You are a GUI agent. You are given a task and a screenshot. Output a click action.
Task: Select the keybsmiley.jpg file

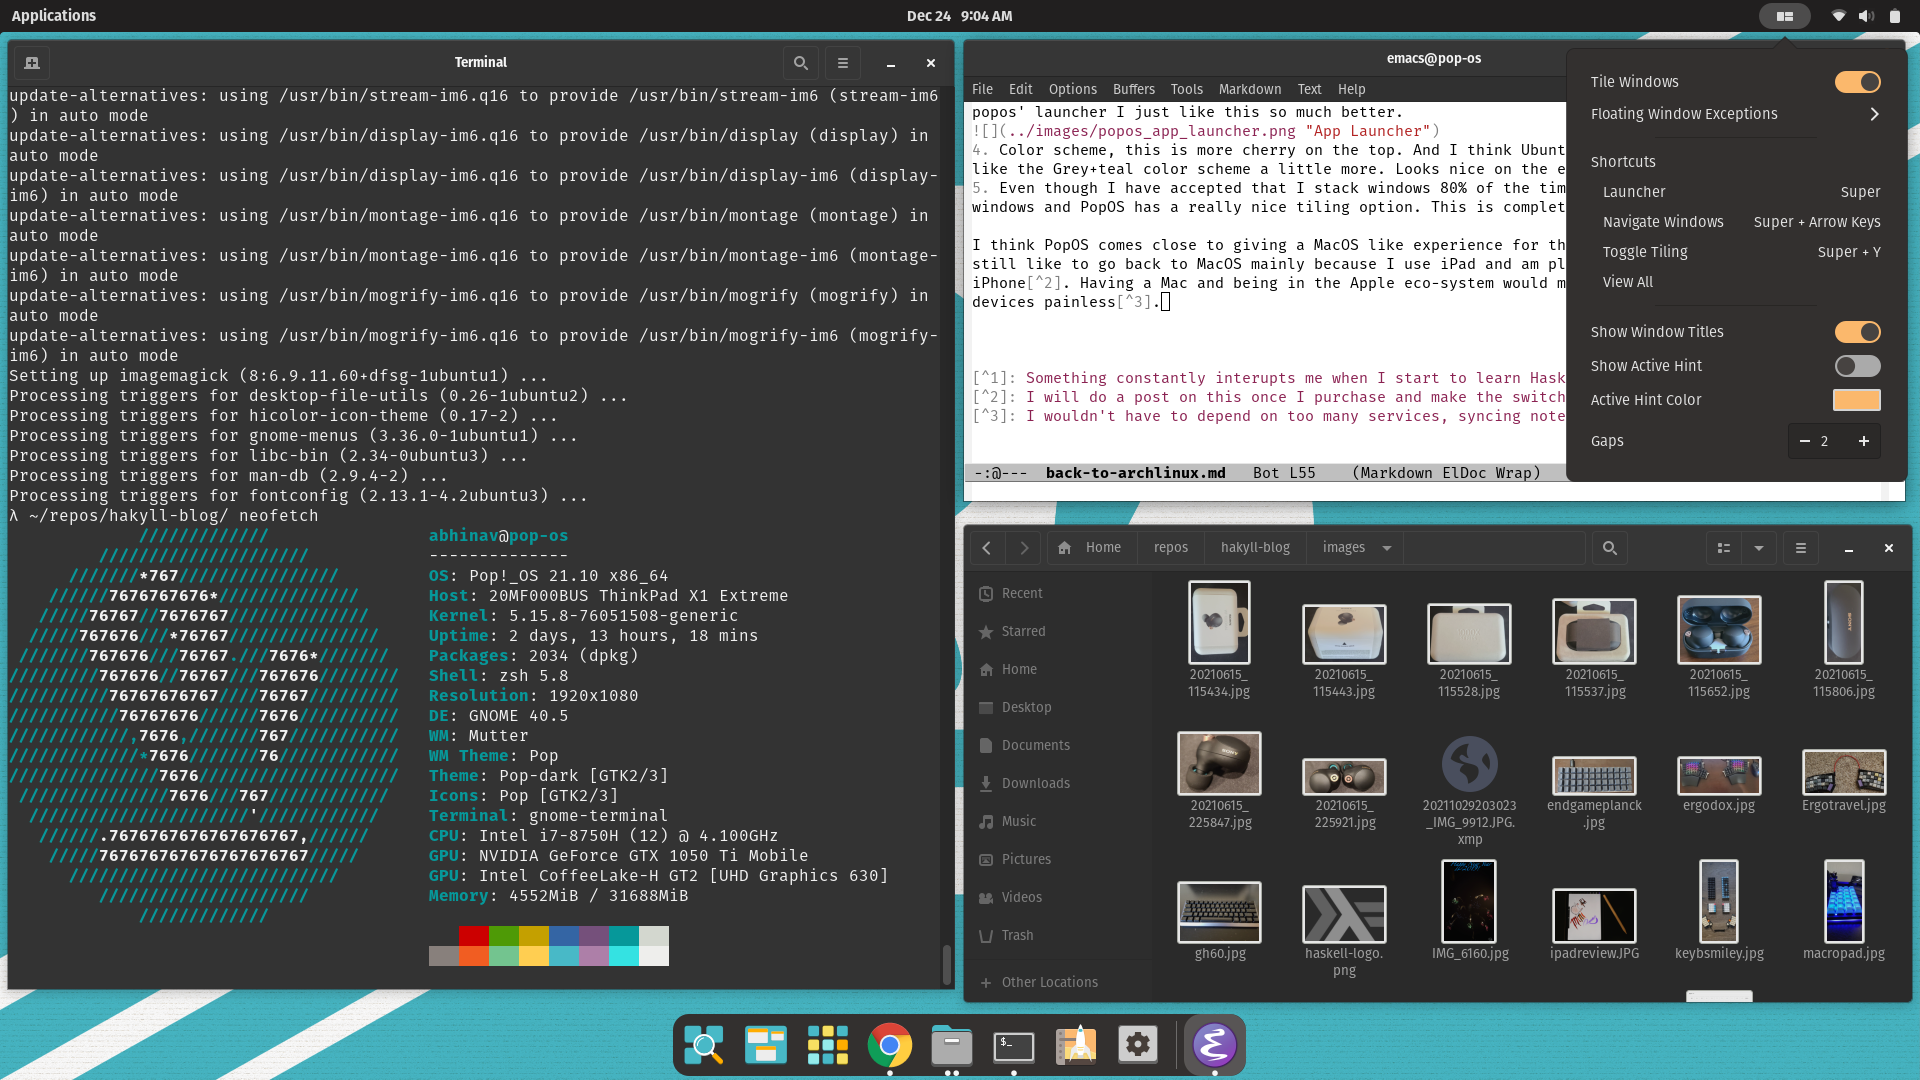pos(1719,911)
